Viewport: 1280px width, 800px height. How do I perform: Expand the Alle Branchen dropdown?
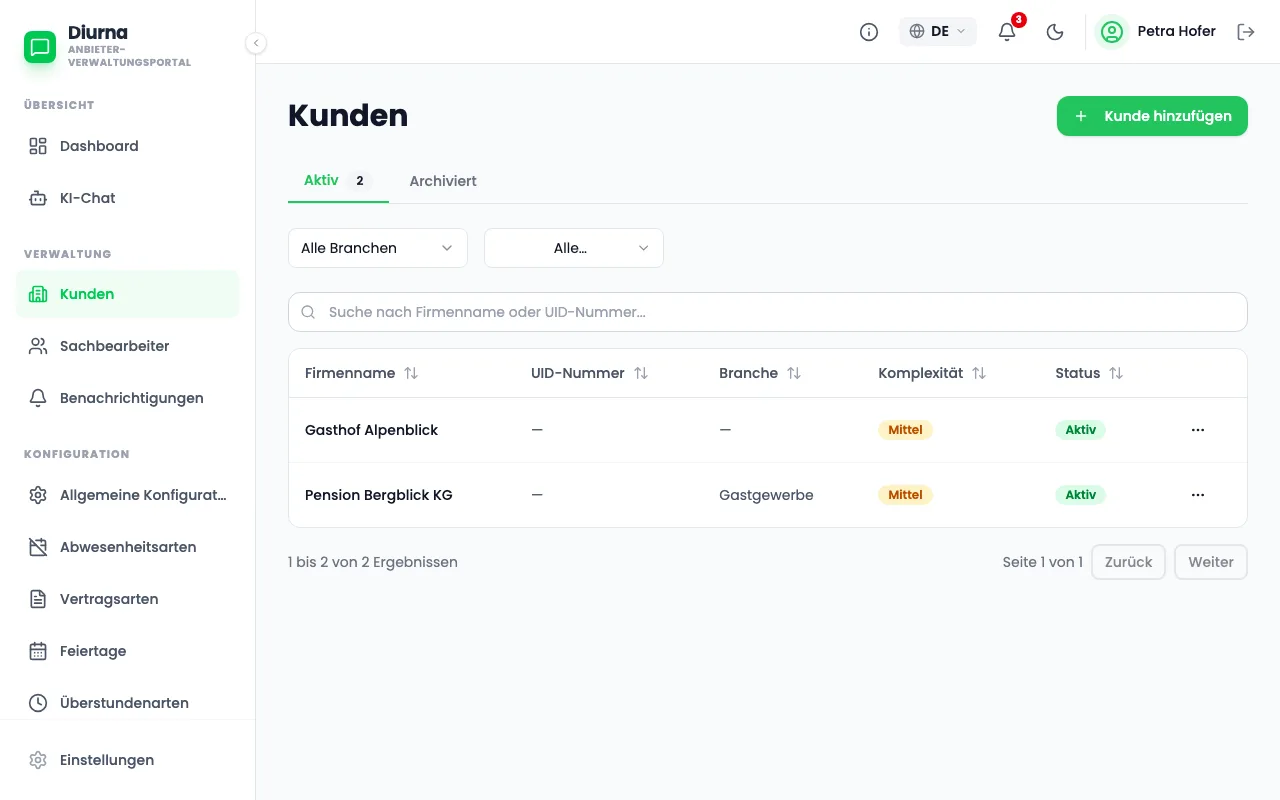[378, 248]
